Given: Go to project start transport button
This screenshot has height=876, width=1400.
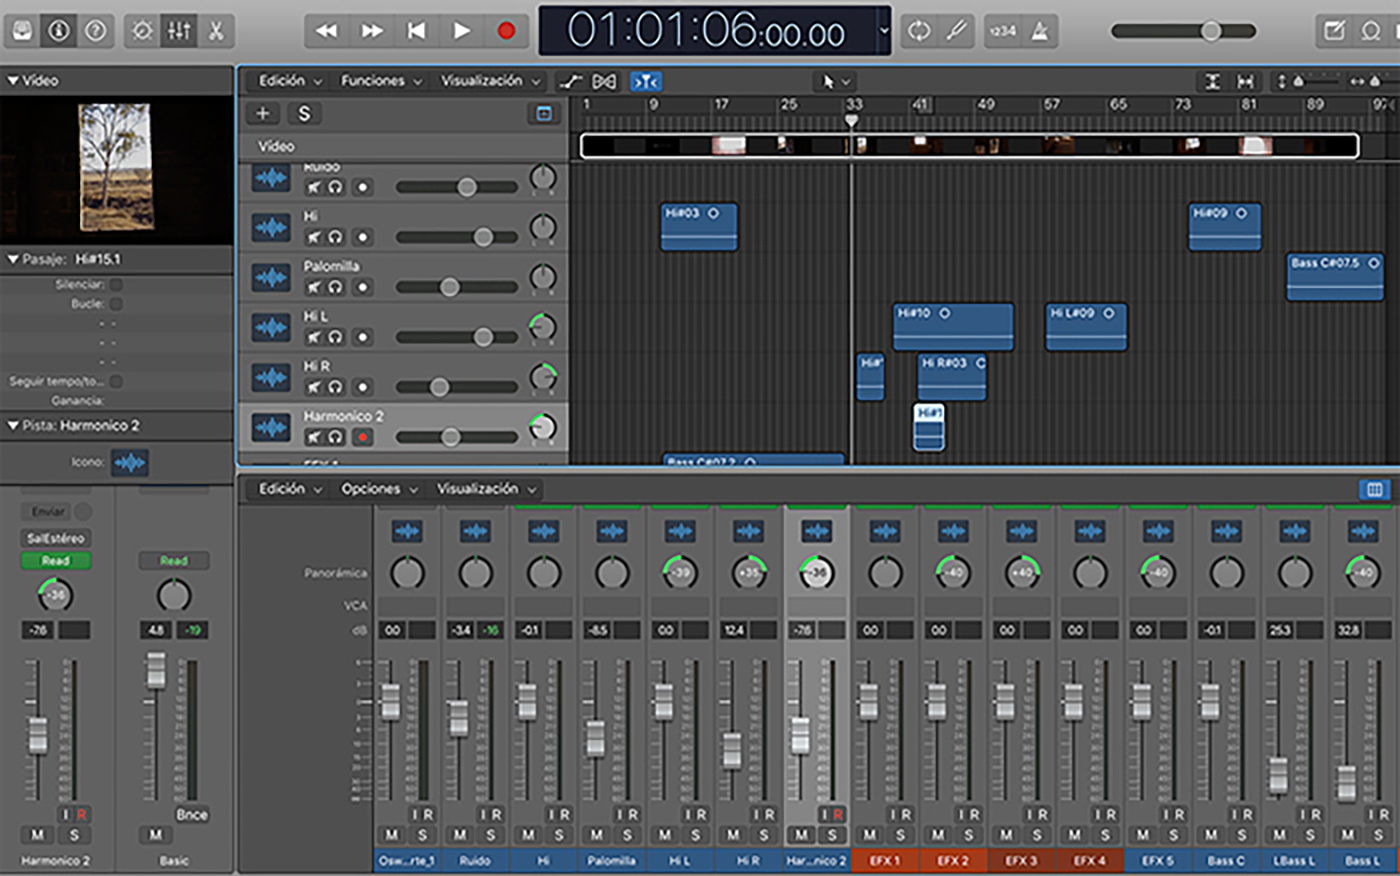Looking at the screenshot, I should tap(417, 31).
